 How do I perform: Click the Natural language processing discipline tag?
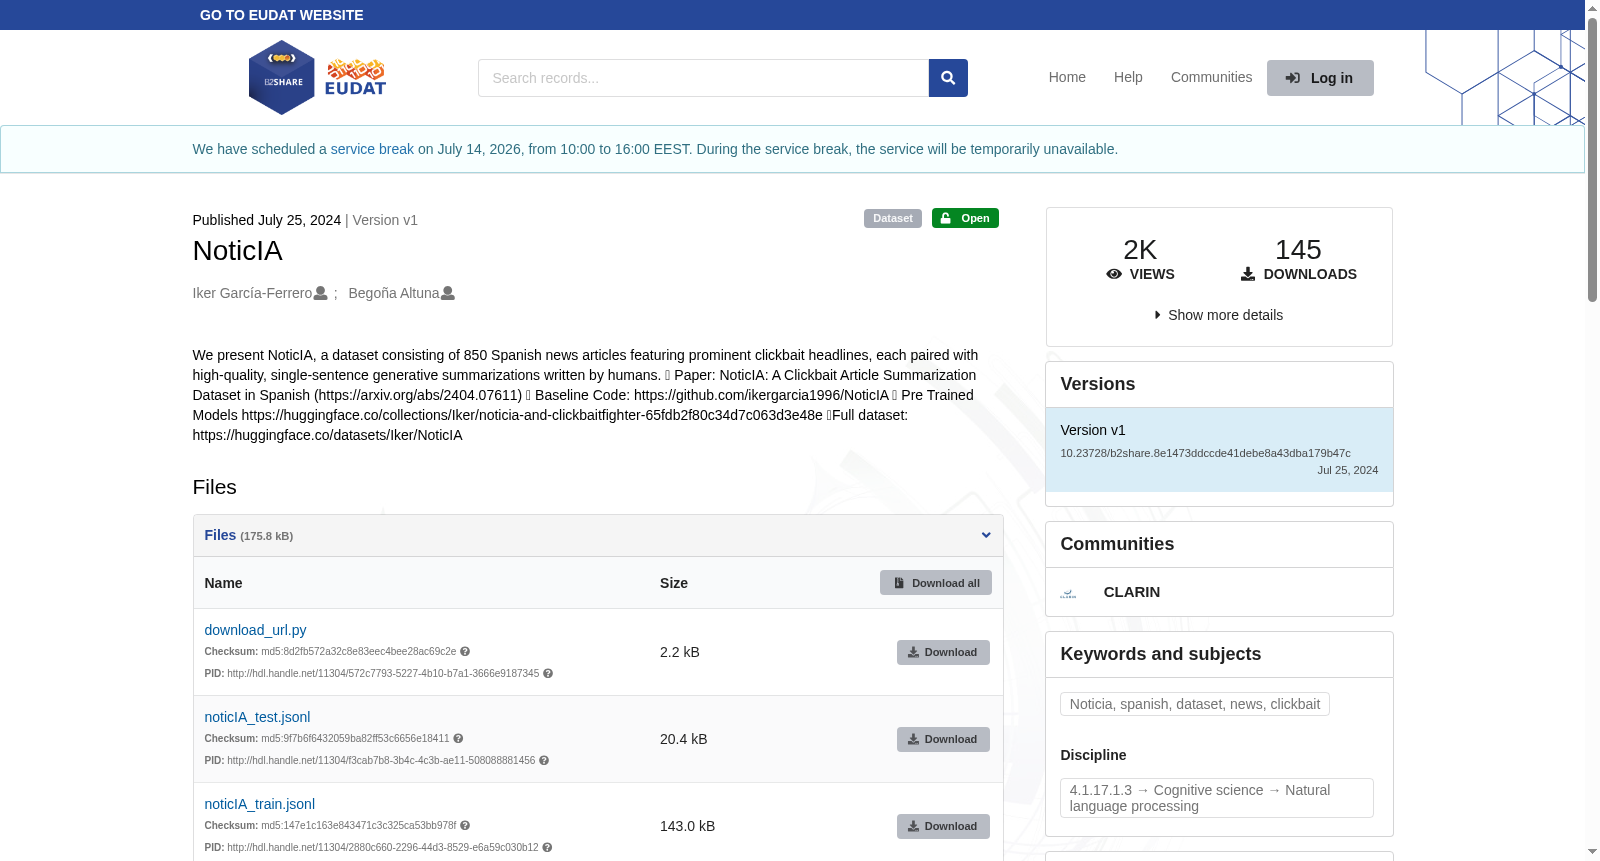point(1217,798)
